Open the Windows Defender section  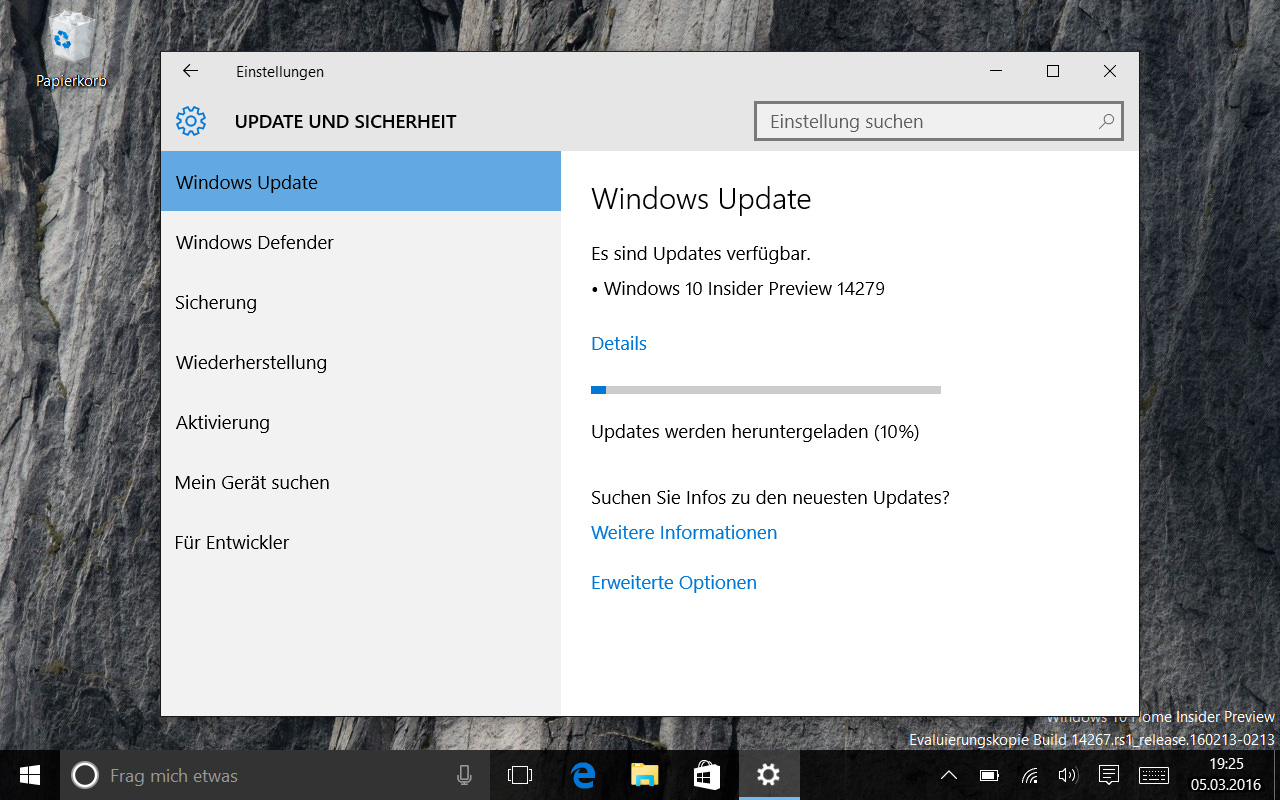pos(361,242)
